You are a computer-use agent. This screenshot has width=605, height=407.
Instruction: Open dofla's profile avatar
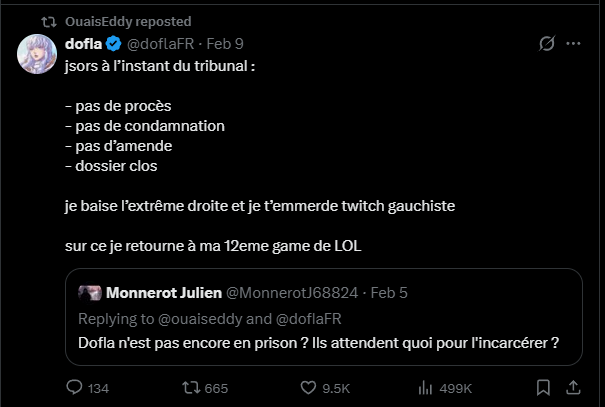[x=36, y=53]
